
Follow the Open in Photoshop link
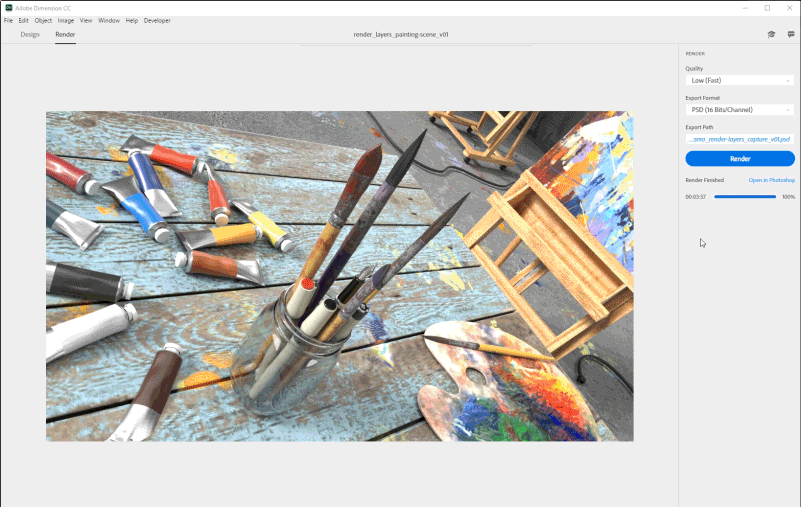771,180
